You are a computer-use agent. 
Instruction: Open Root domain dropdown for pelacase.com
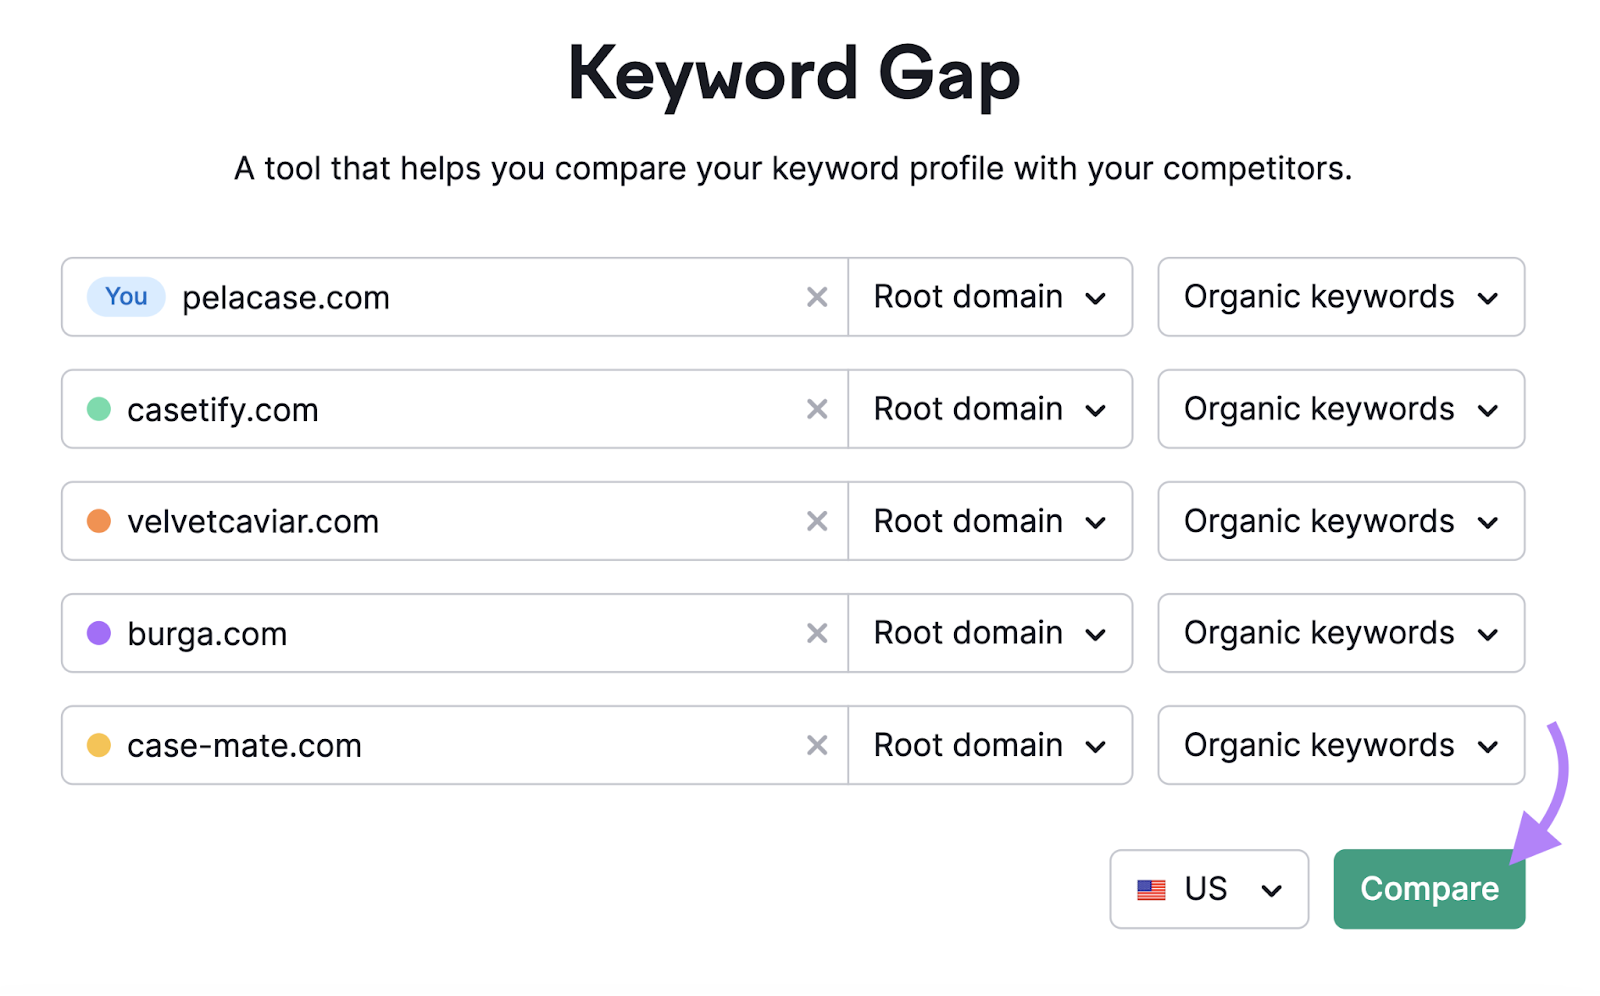pos(989,296)
